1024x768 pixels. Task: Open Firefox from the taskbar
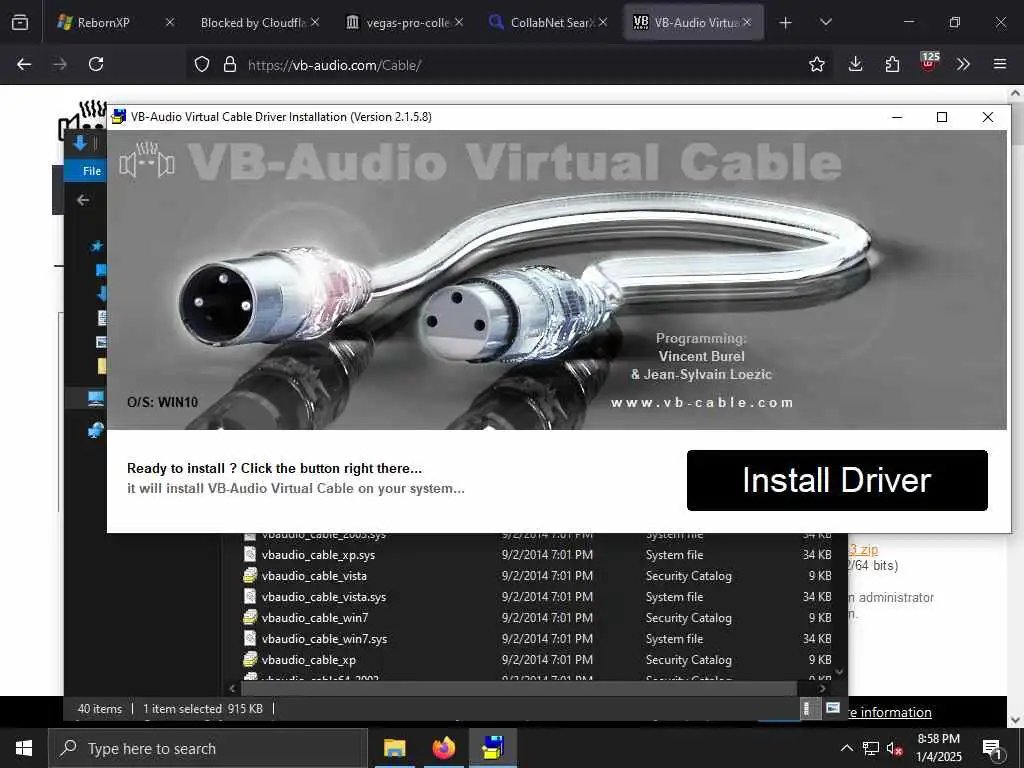coord(443,748)
